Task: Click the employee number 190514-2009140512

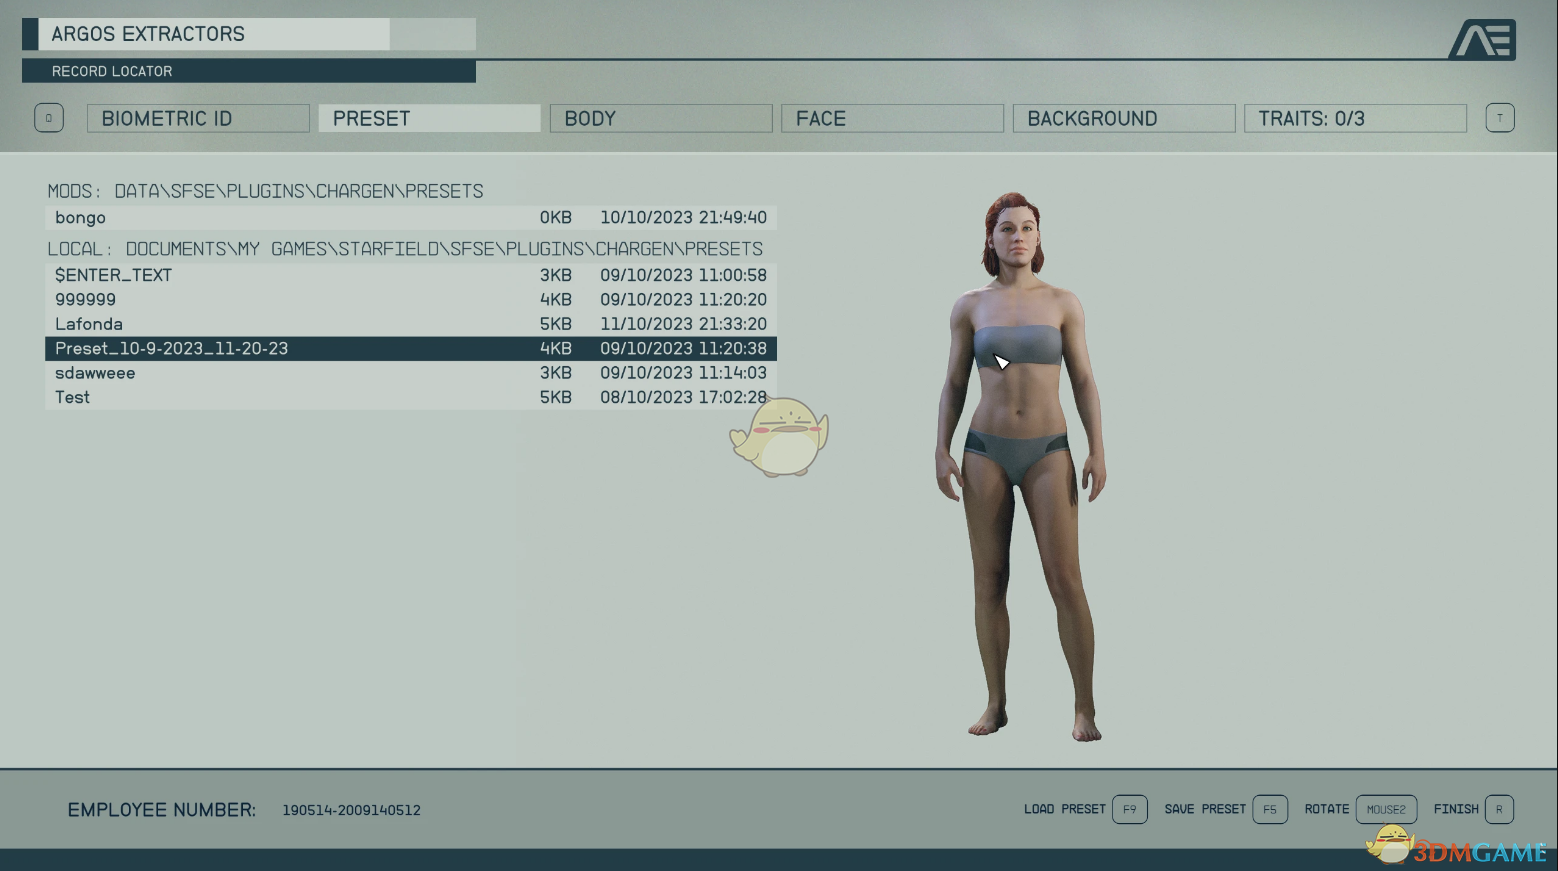Action: point(351,810)
